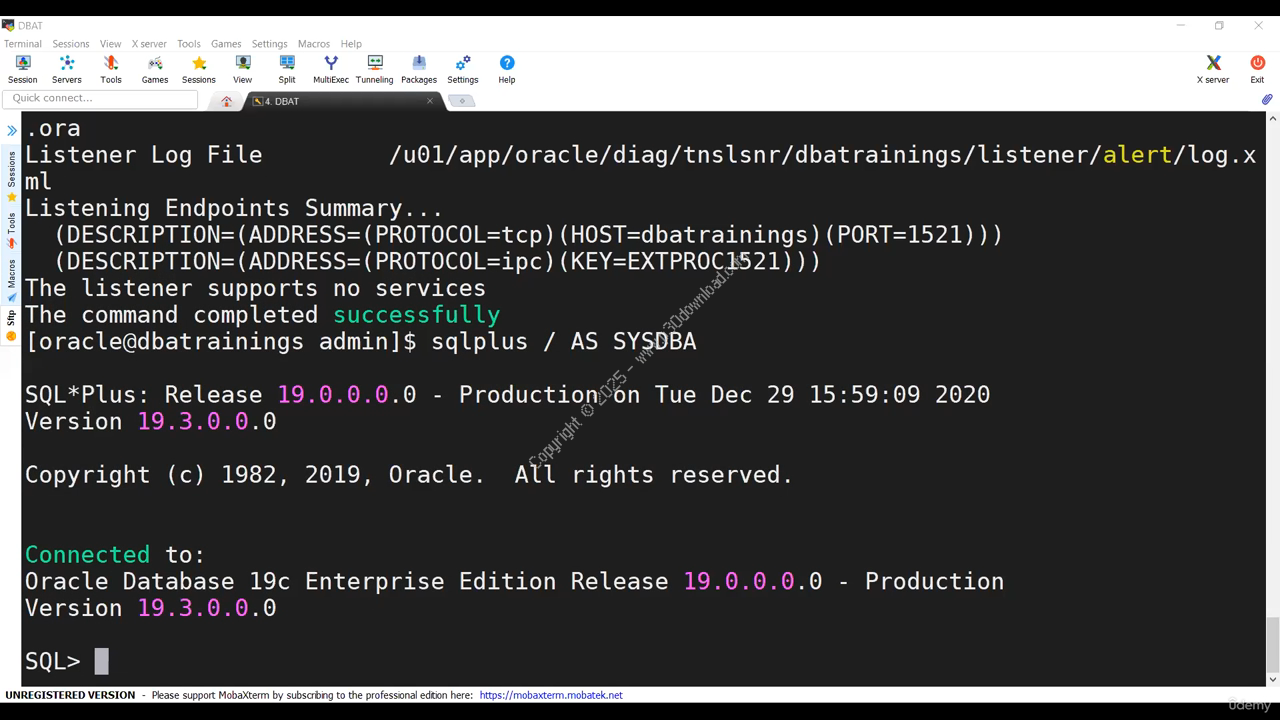This screenshot has height=720, width=1280.
Task: Open the Terminal menu
Action: 22,44
